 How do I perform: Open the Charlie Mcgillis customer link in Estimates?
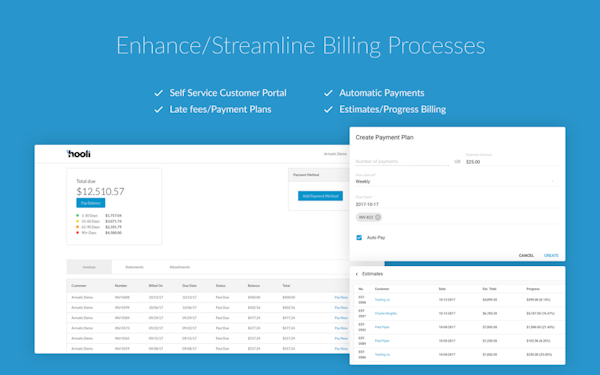386,313
